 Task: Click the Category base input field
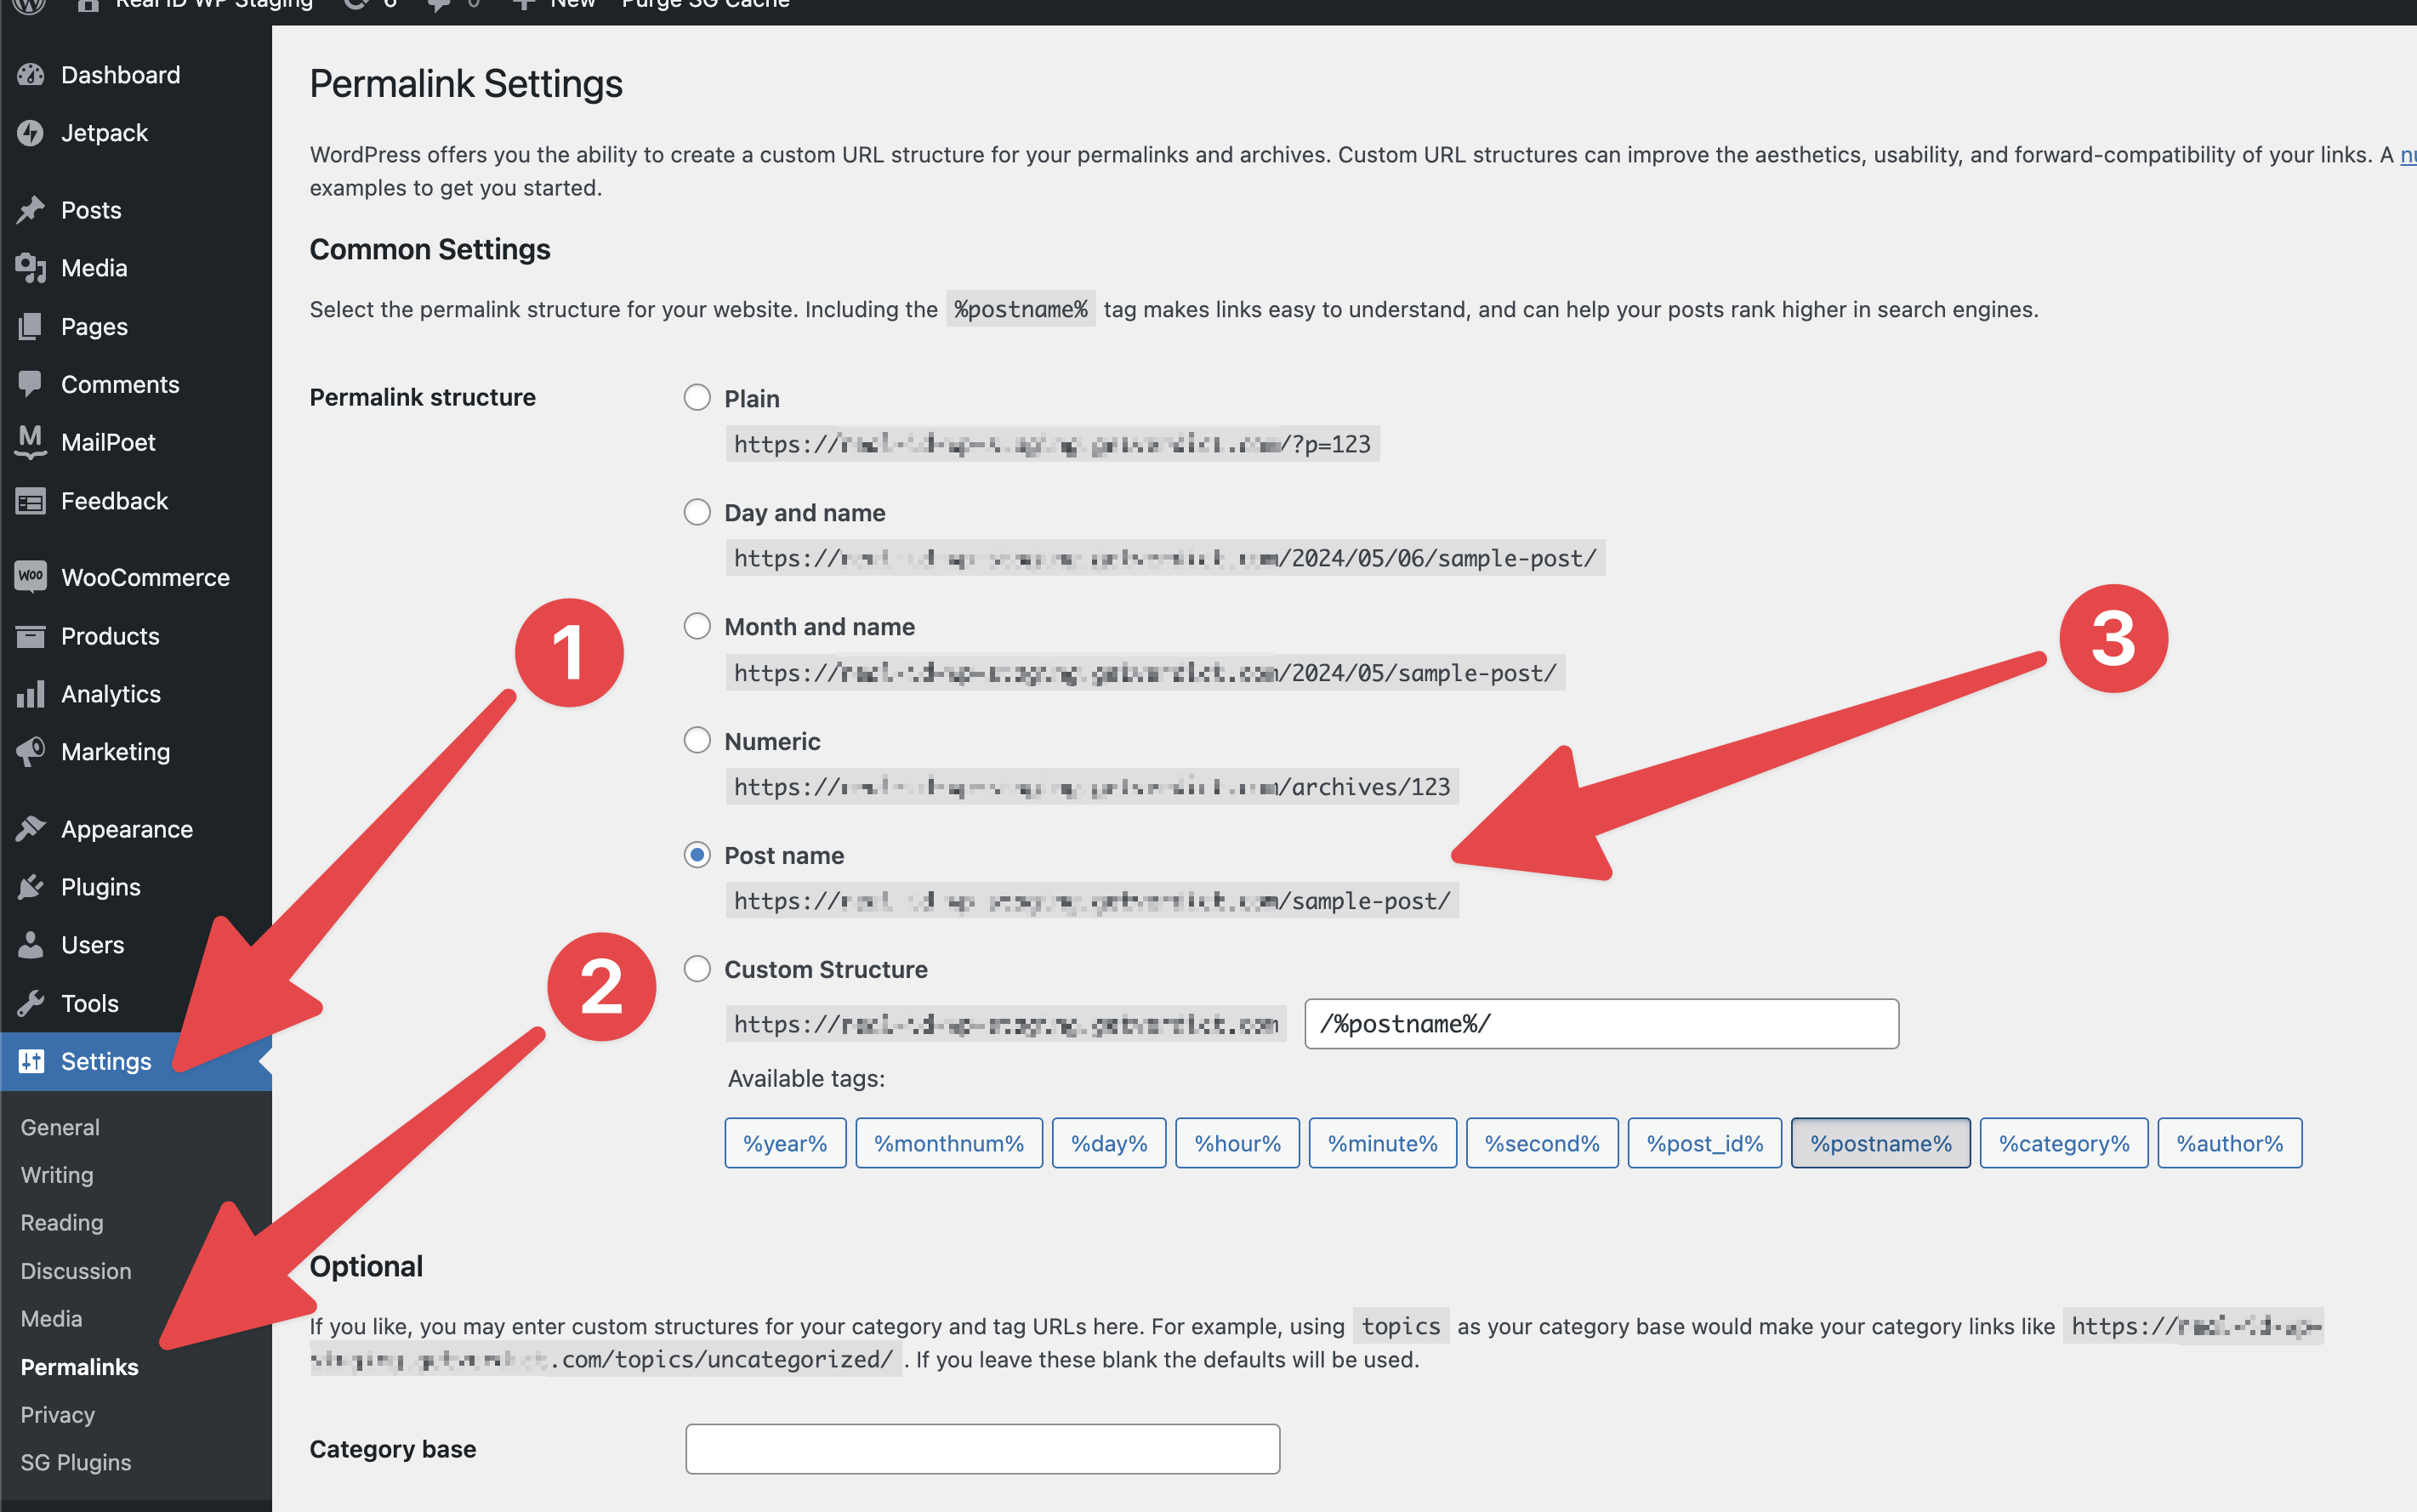pyautogui.click(x=982, y=1449)
